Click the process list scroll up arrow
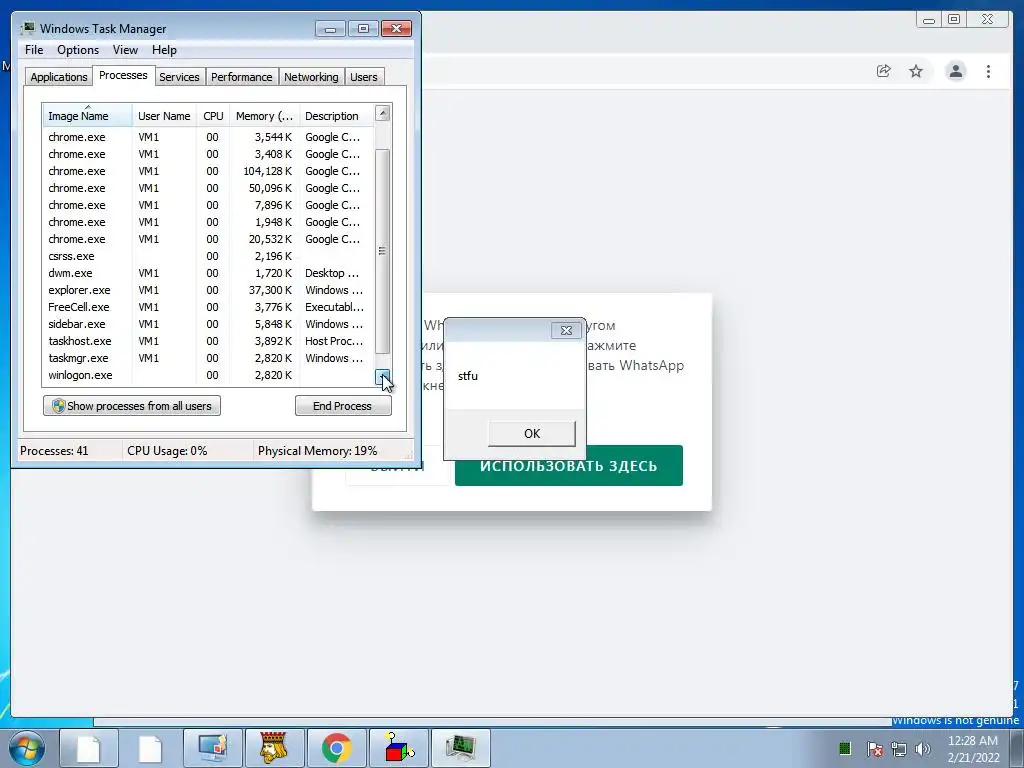This screenshot has height=768, width=1024. pos(383,114)
